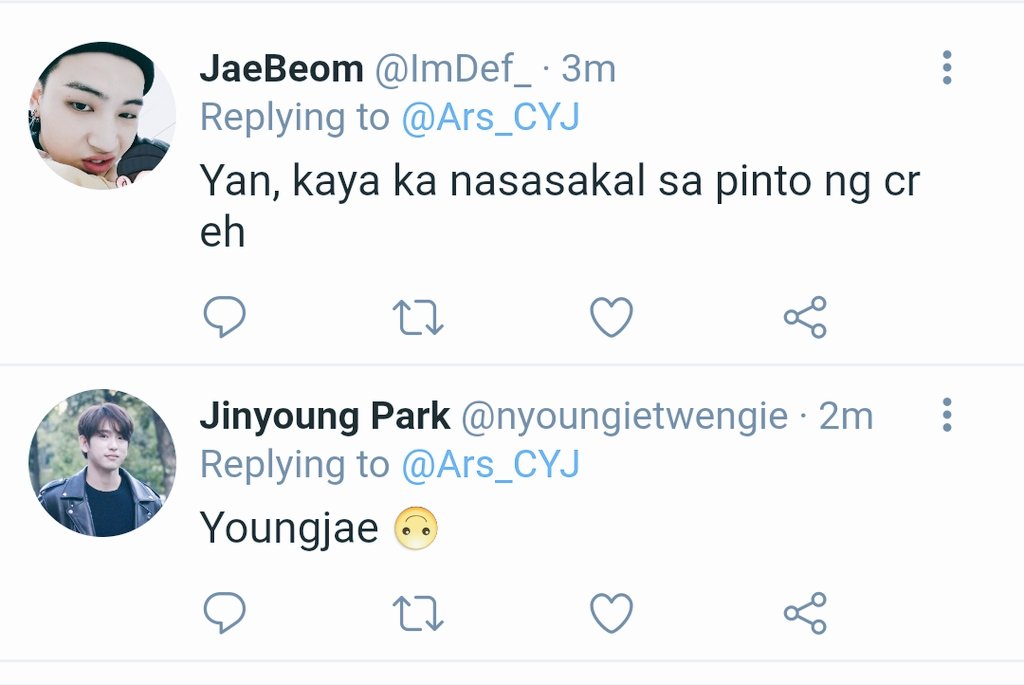Viewport: 1024px width, 685px height.
Task: Open tweet text 'Yan, kaya ka nasasakal'
Action: click(x=423, y=181)
